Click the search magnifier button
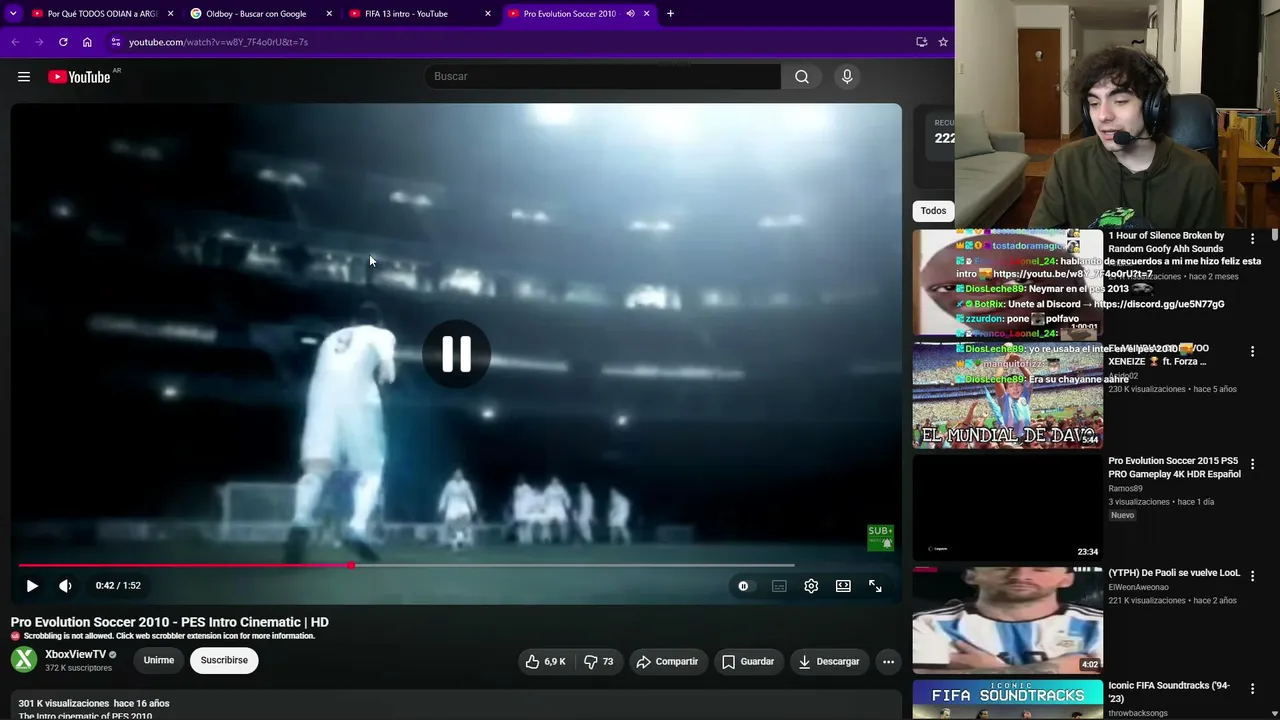The height and width of the screenshot is (720, 1280). pyautogui.click(x=802, y=77)
